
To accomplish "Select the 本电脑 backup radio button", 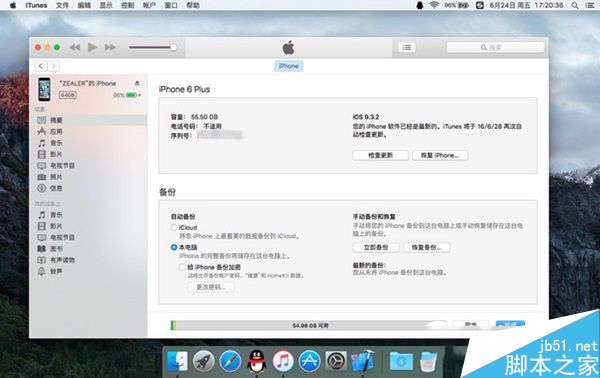I will tap(174, 247).
